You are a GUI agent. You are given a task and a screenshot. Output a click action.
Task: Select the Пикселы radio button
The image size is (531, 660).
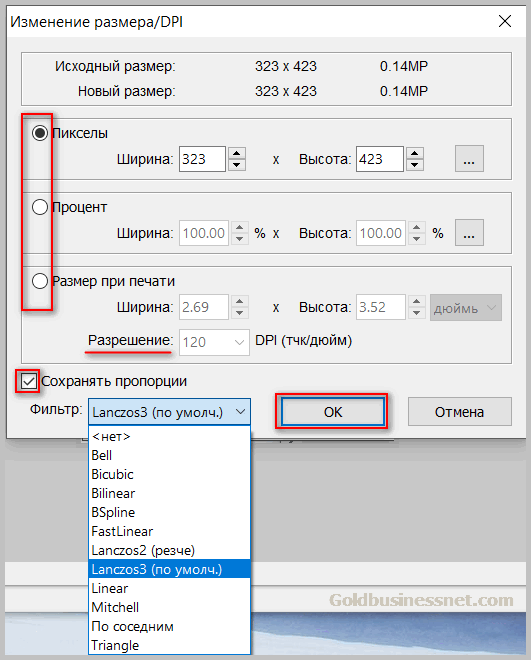coord(40,133)
